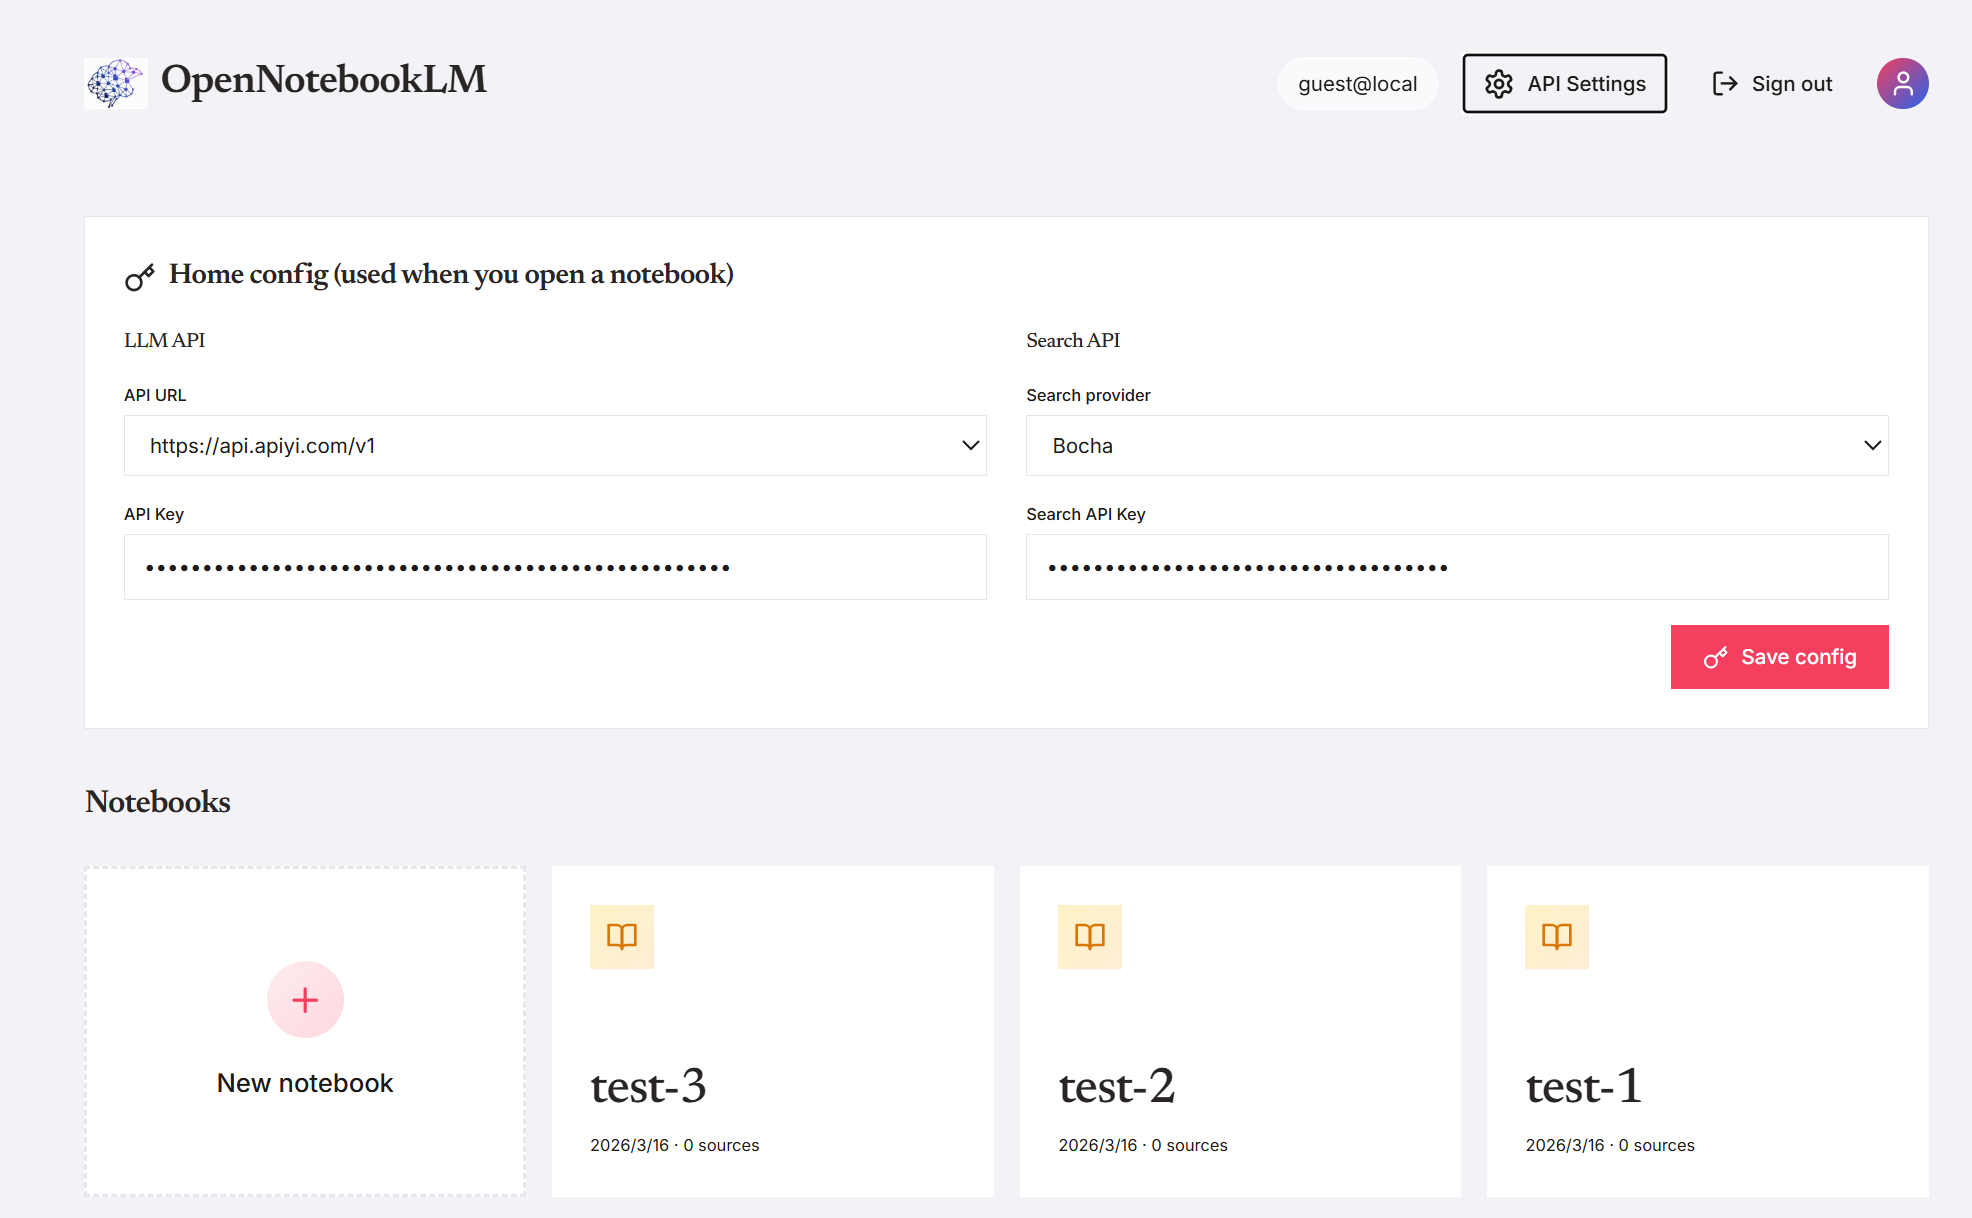Open API Settings
Viewport: 1972px width, 1218px height.
(x=1564, y=84)
